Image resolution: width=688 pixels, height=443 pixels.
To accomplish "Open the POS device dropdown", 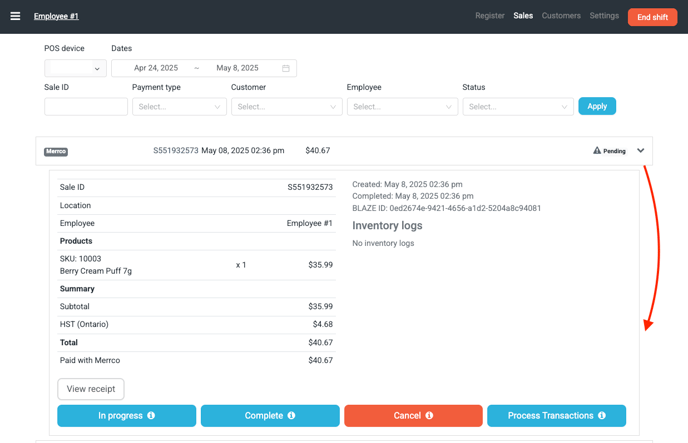I will [76, 68].
